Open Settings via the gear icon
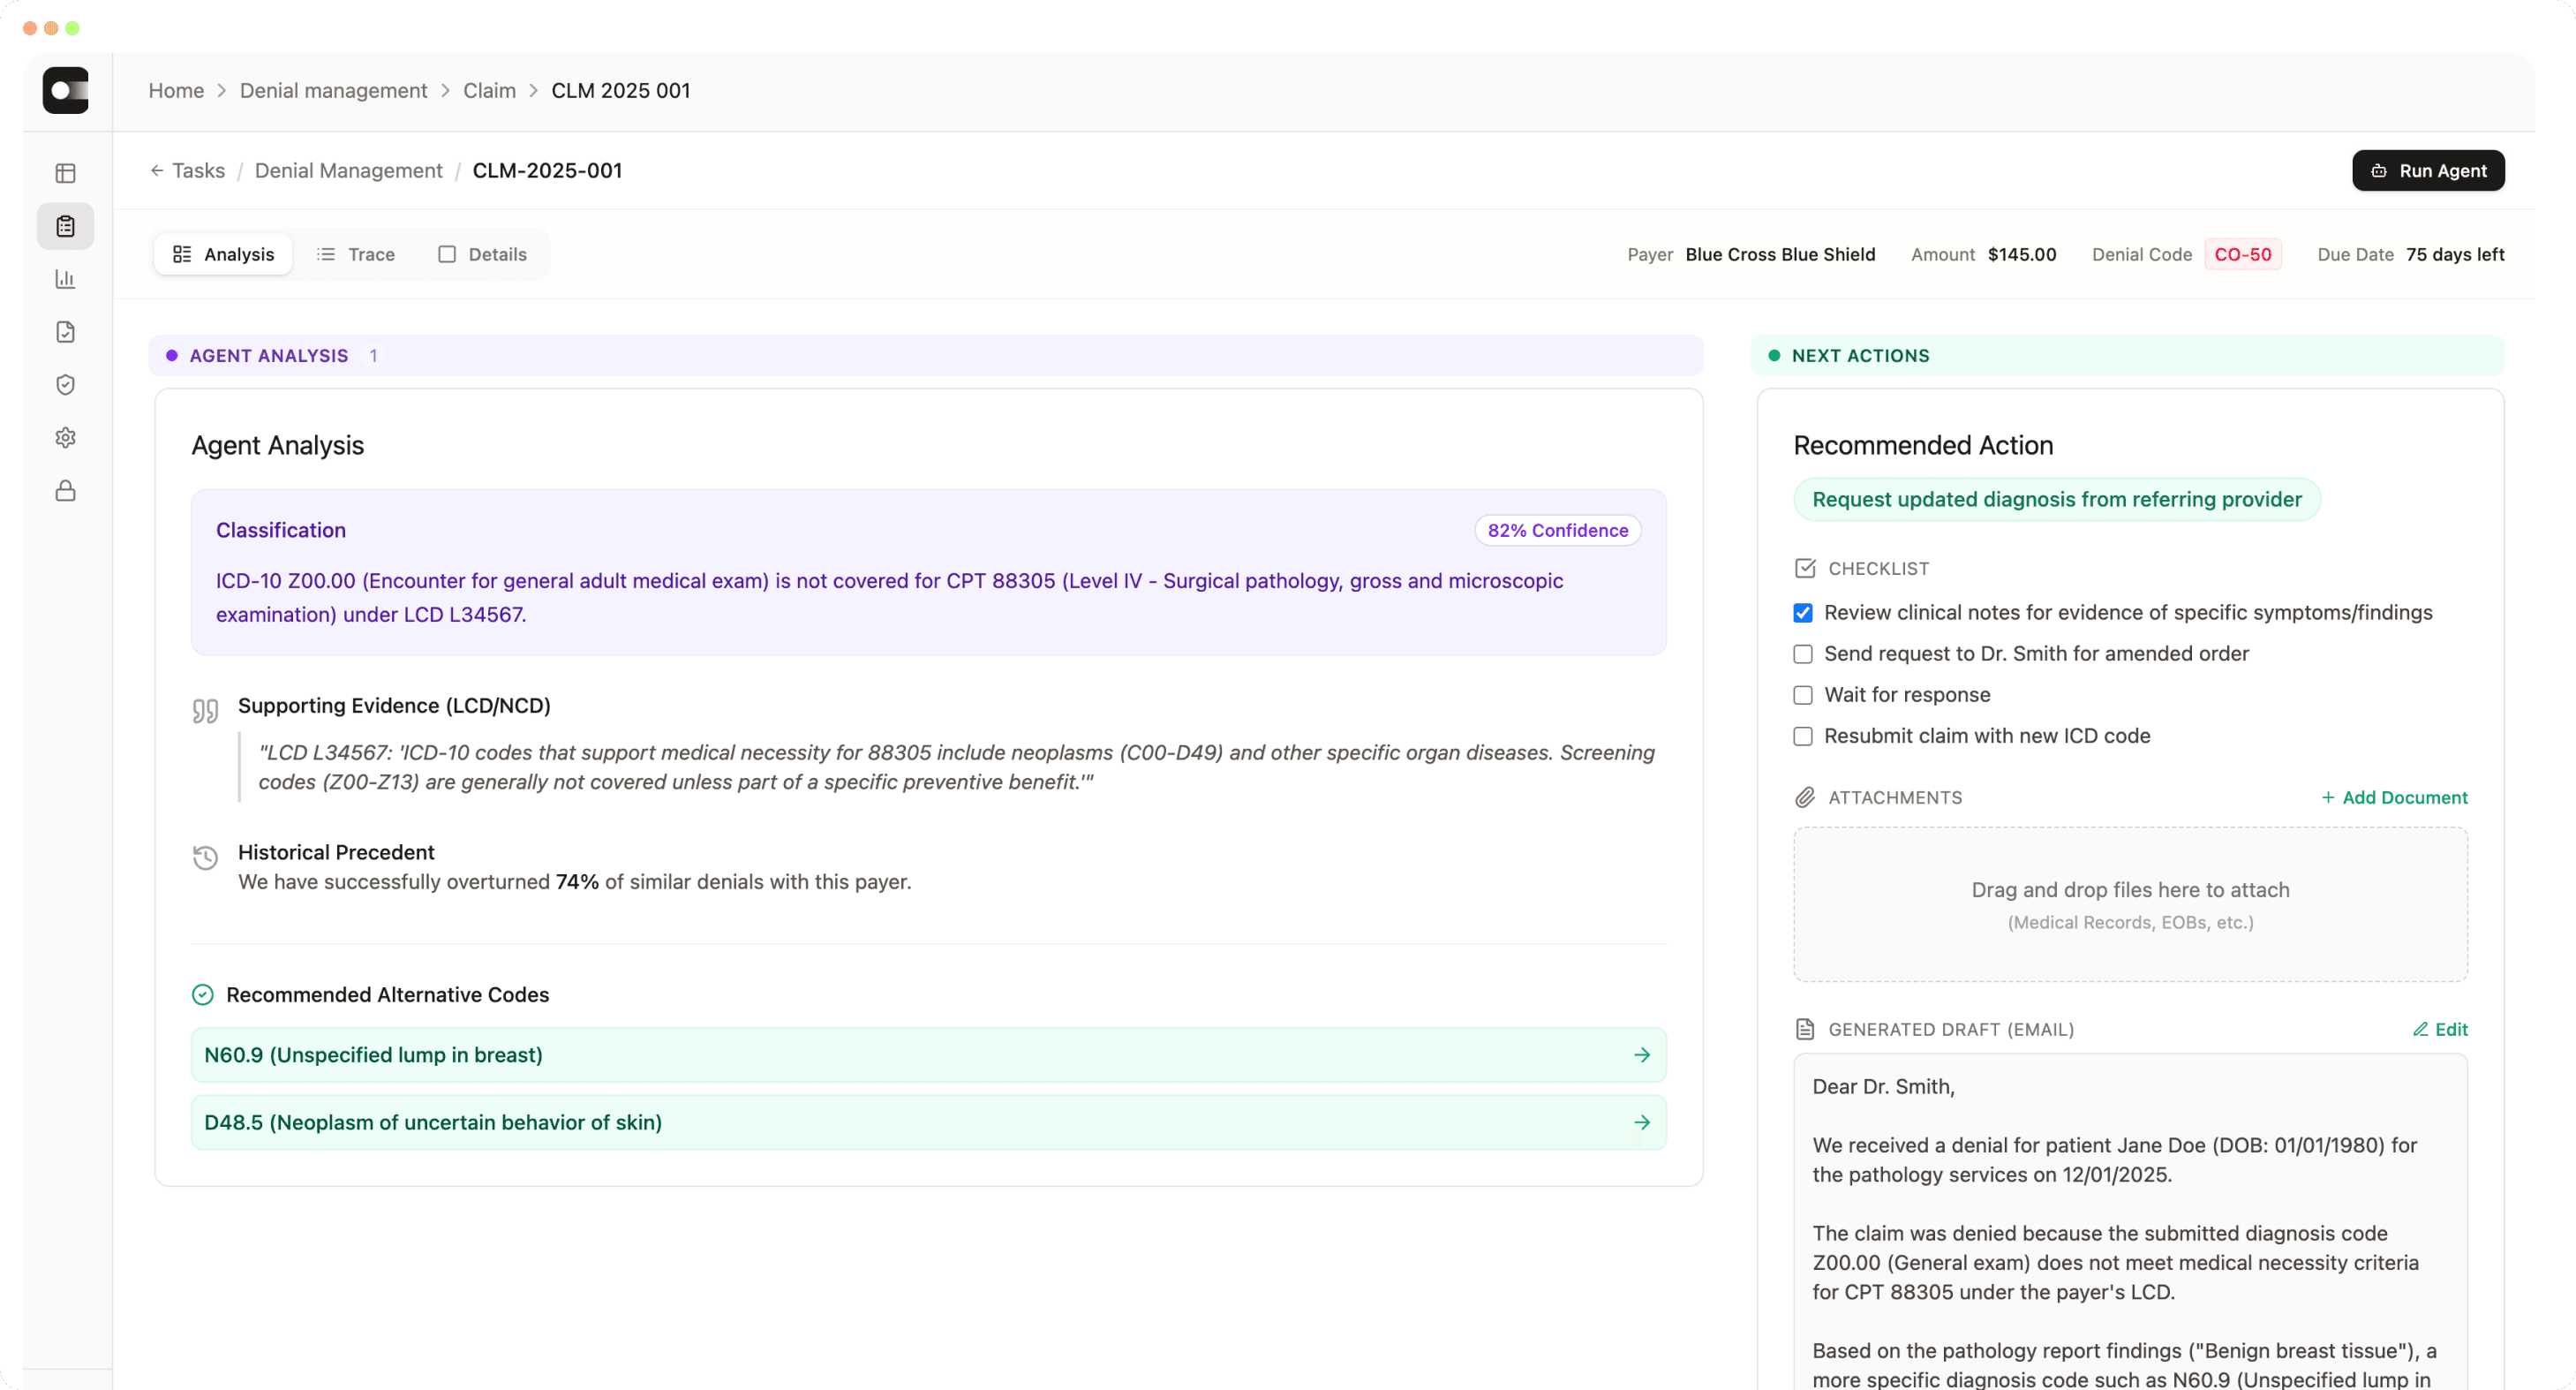The image size is (2576, 1390). tap(65, 437)
